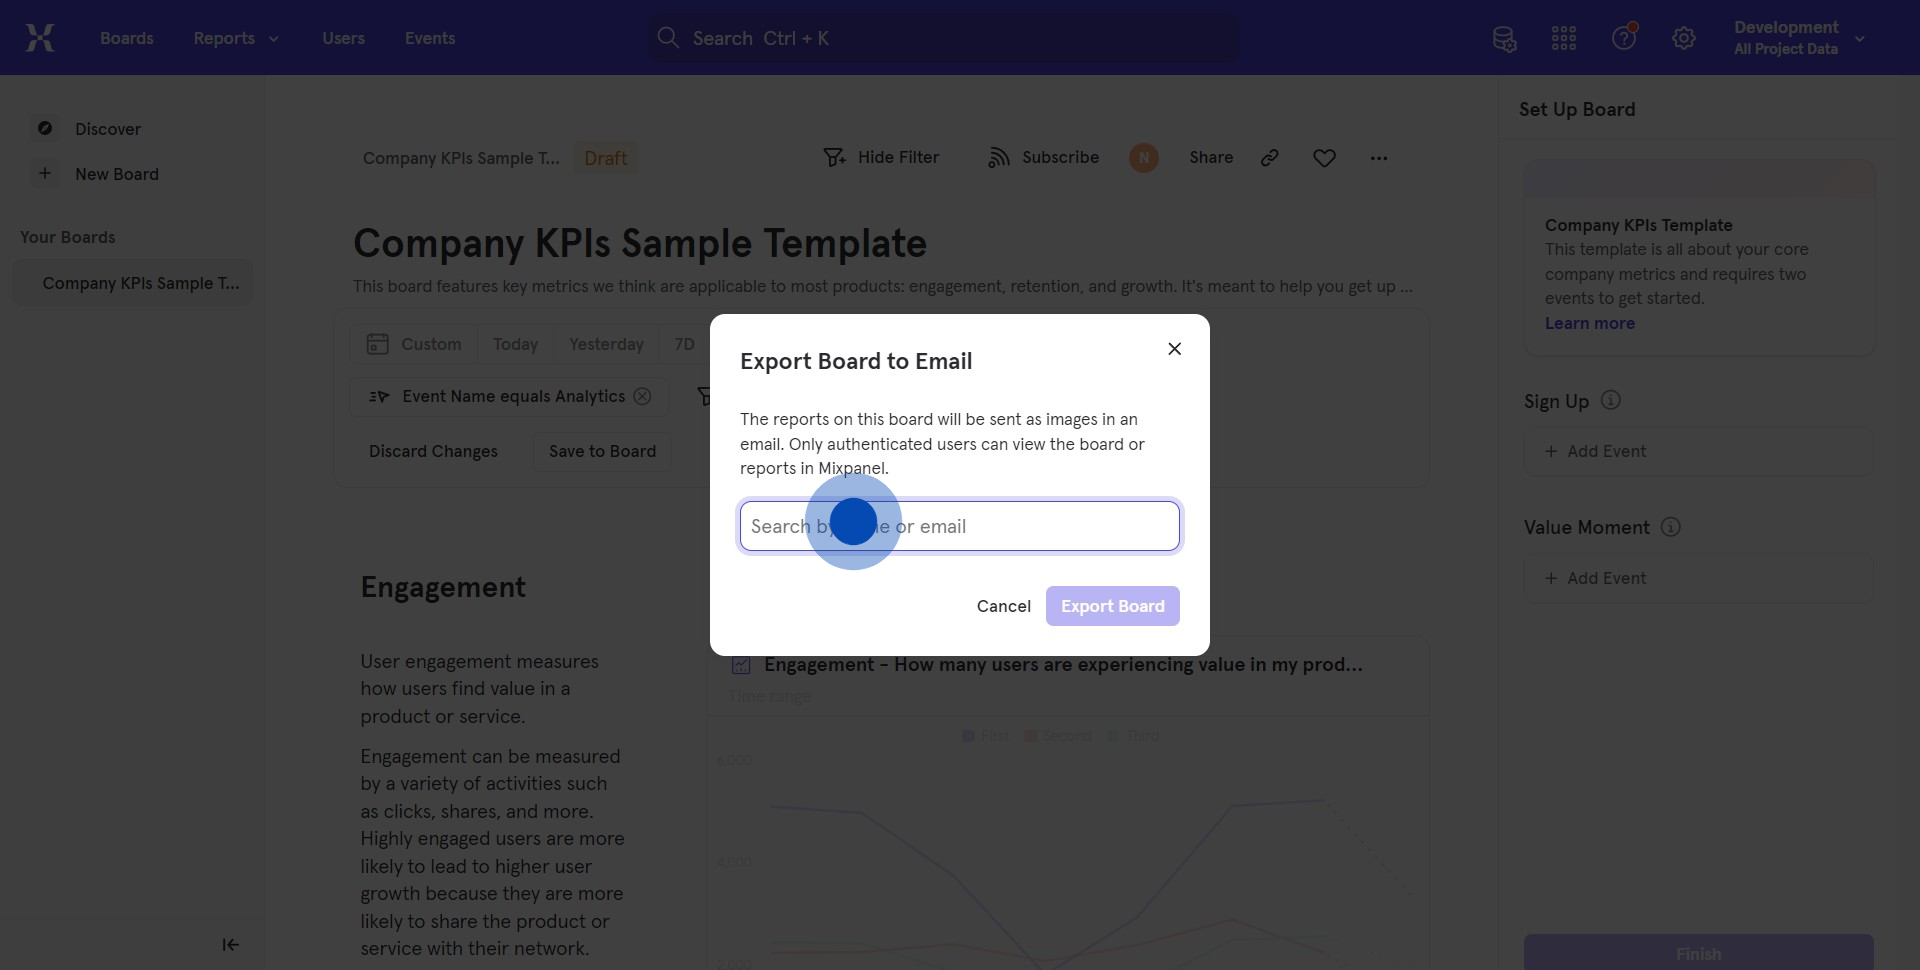Click the copy link icon next to Share
The width and height of the screenshot is (1920, 970).
1270,158
